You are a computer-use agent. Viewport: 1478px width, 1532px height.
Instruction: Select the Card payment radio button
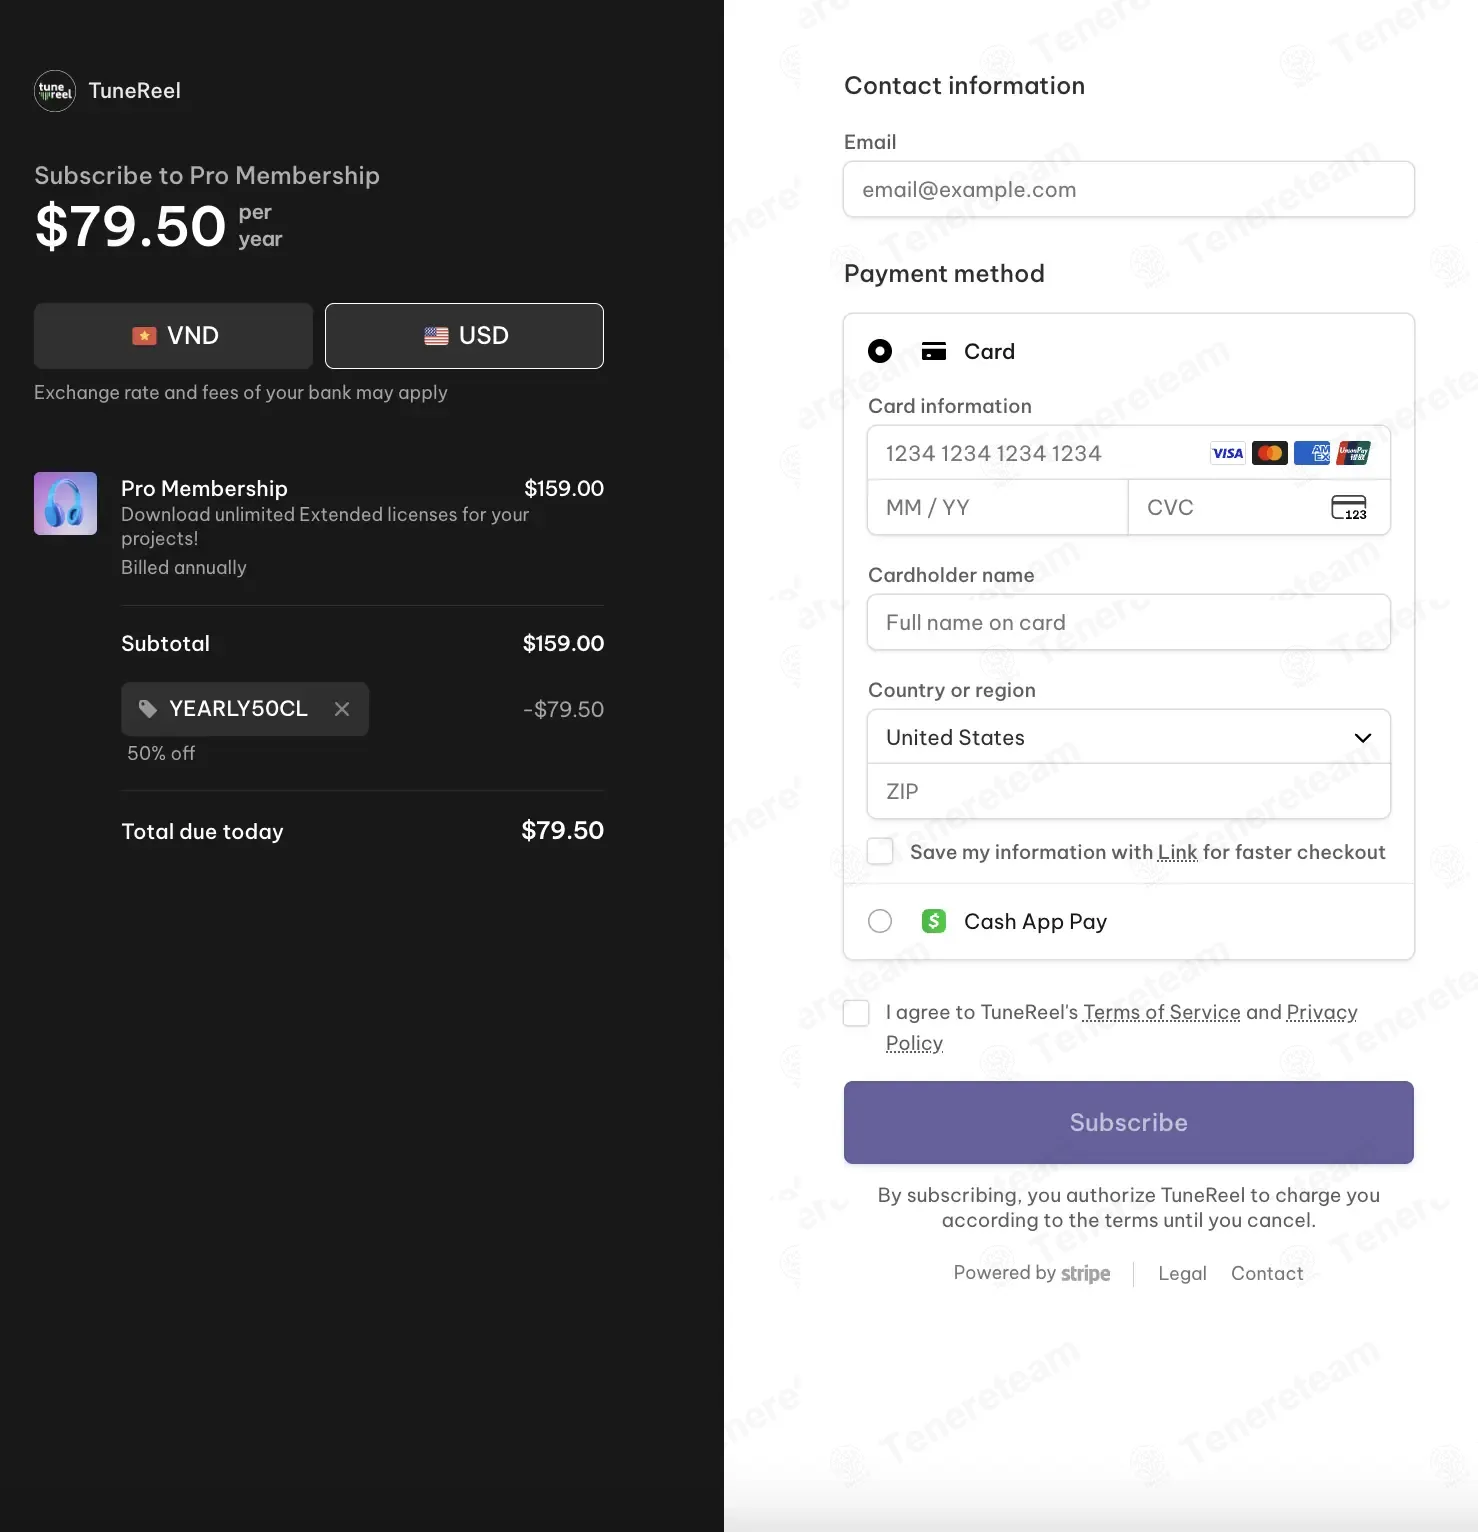pos(880,351)
